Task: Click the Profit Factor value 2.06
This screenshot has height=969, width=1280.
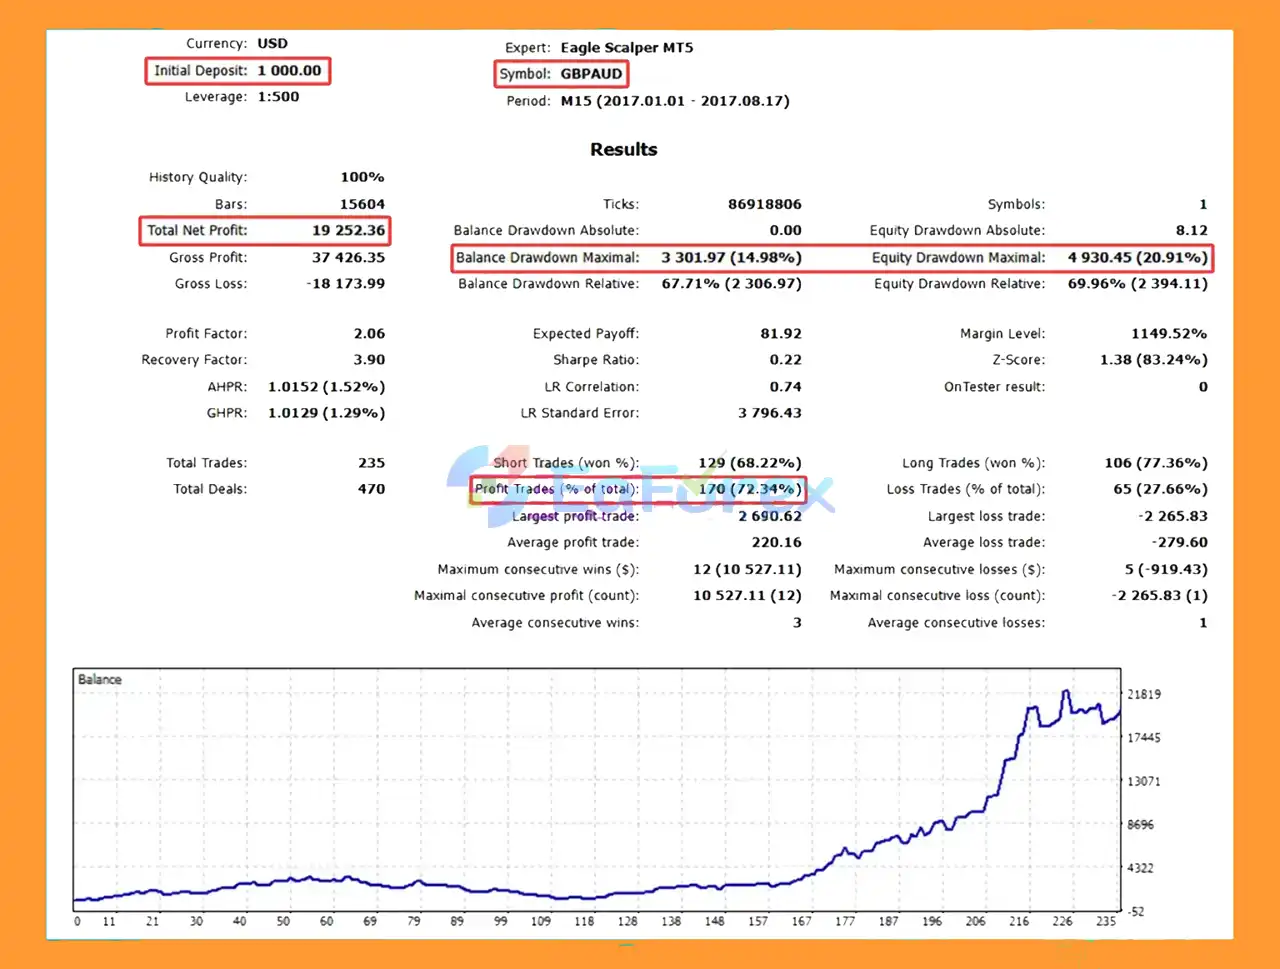Action: pos(369,334)
